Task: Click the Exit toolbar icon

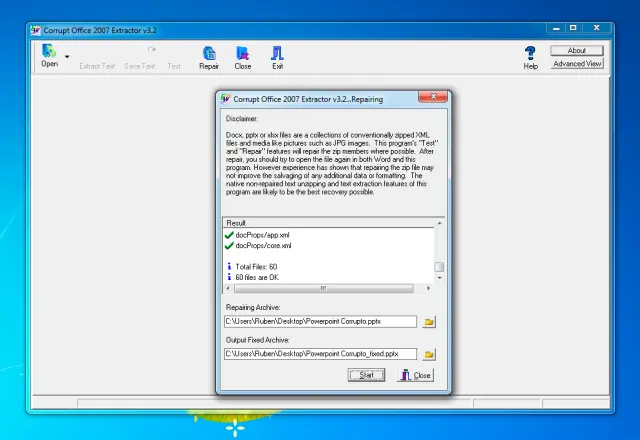Action: [x=277, y=56]
